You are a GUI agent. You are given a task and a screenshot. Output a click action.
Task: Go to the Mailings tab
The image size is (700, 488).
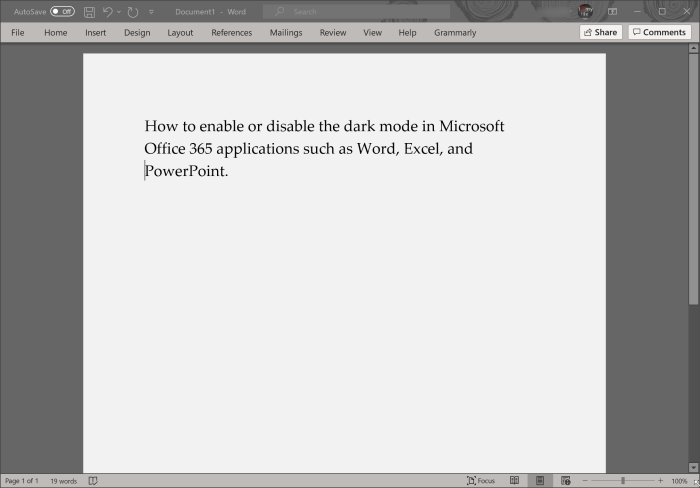click(286, 33)
